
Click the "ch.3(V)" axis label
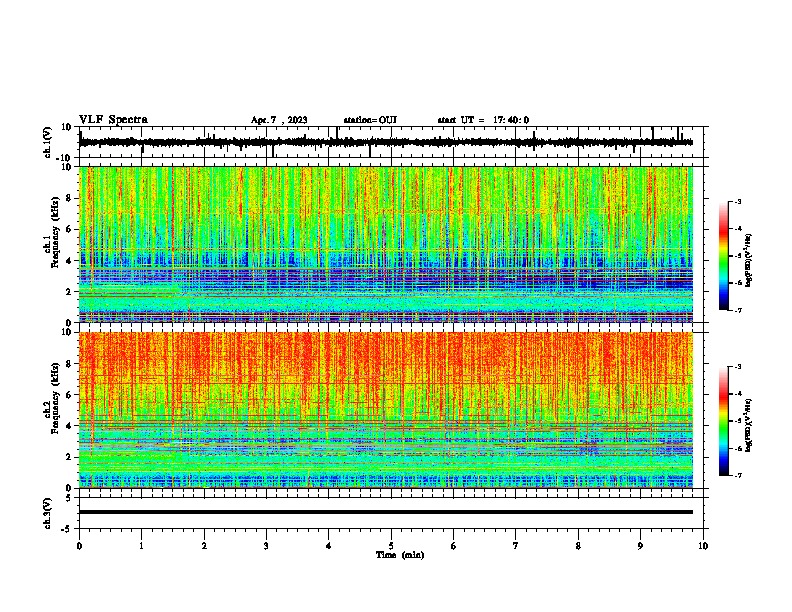pyautogui.click(x=48, y=514)
